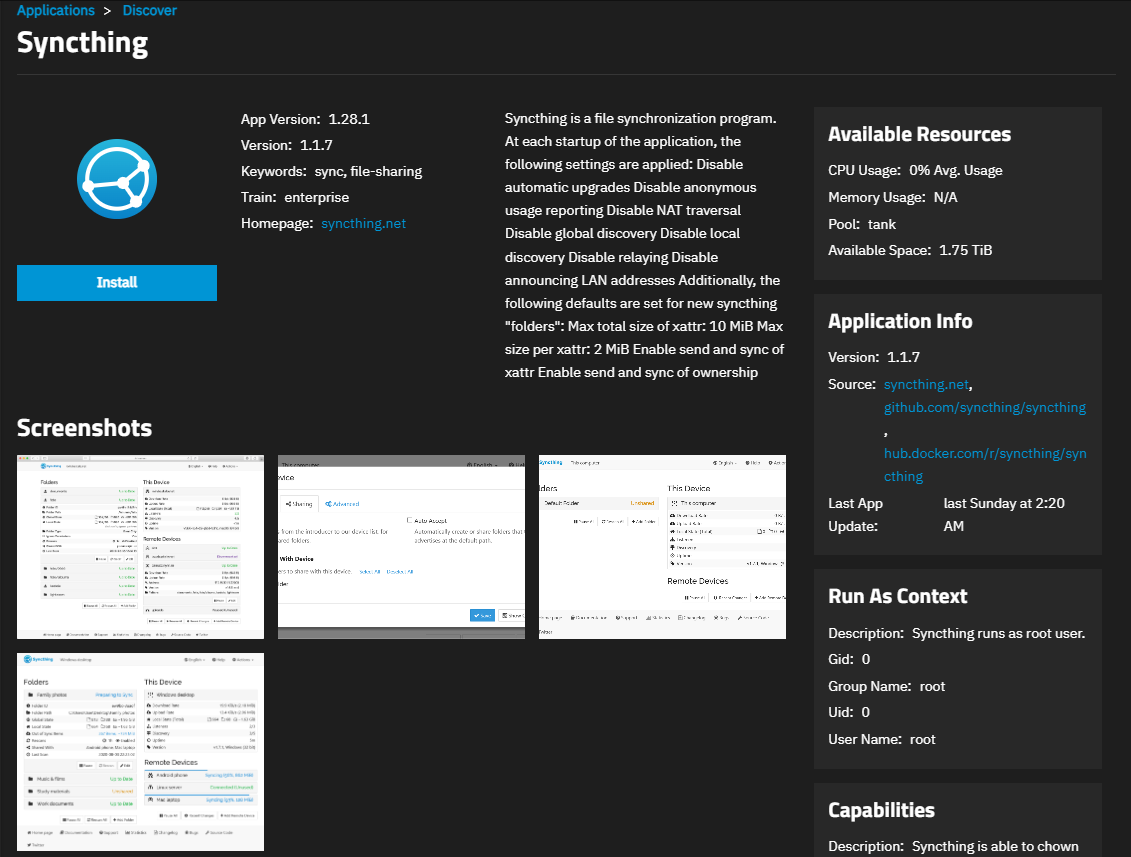Click the Train value "enterprise"

pos(317,198)
